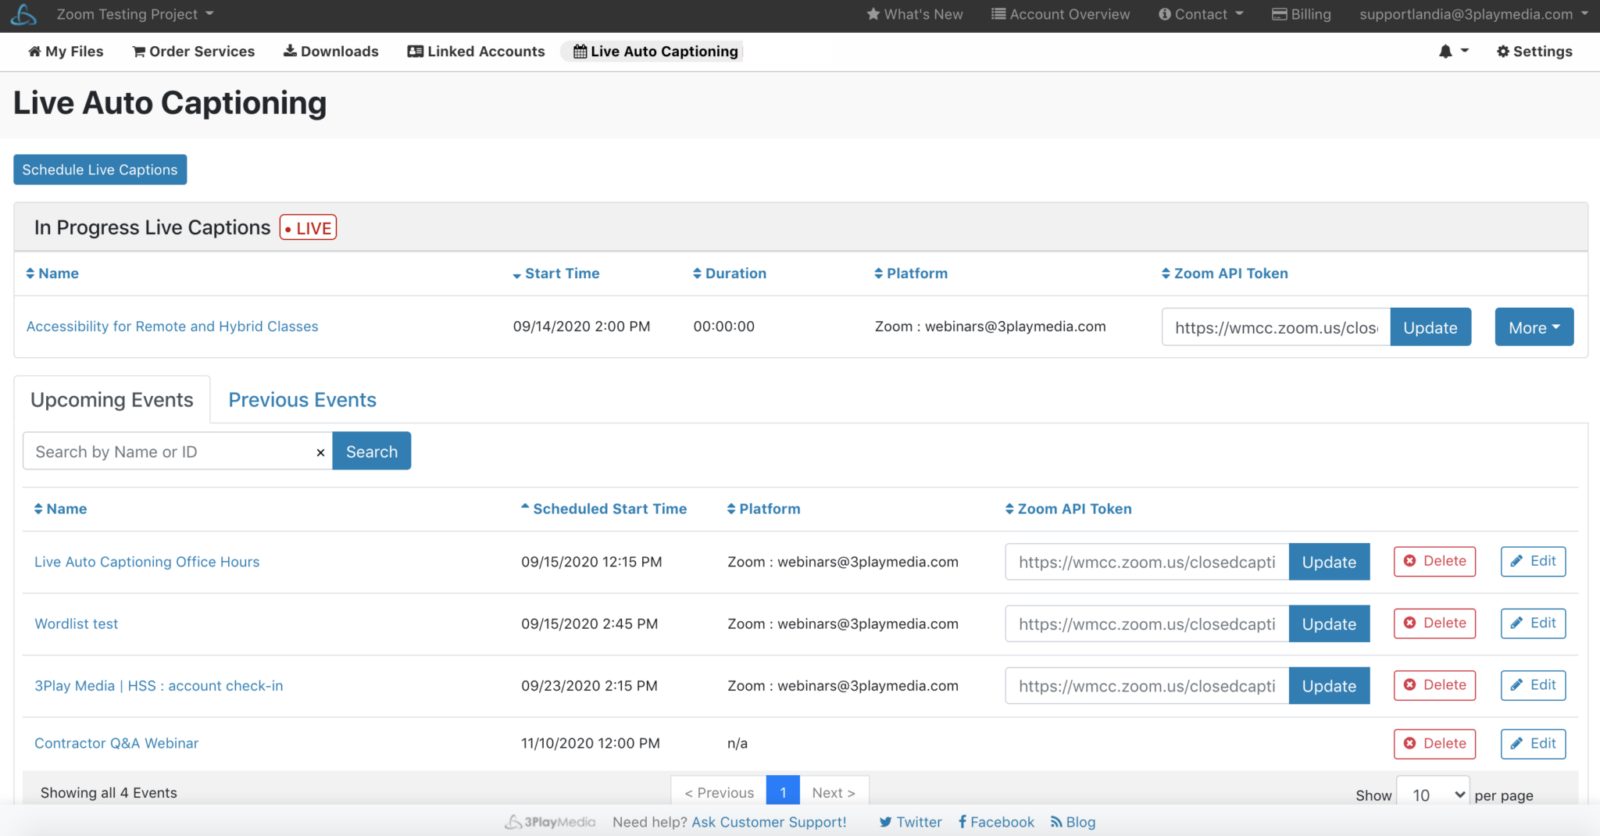Sort in-progress captions by Name
1600x836 pixels.
pyautogui.click(x=52, y=273)
